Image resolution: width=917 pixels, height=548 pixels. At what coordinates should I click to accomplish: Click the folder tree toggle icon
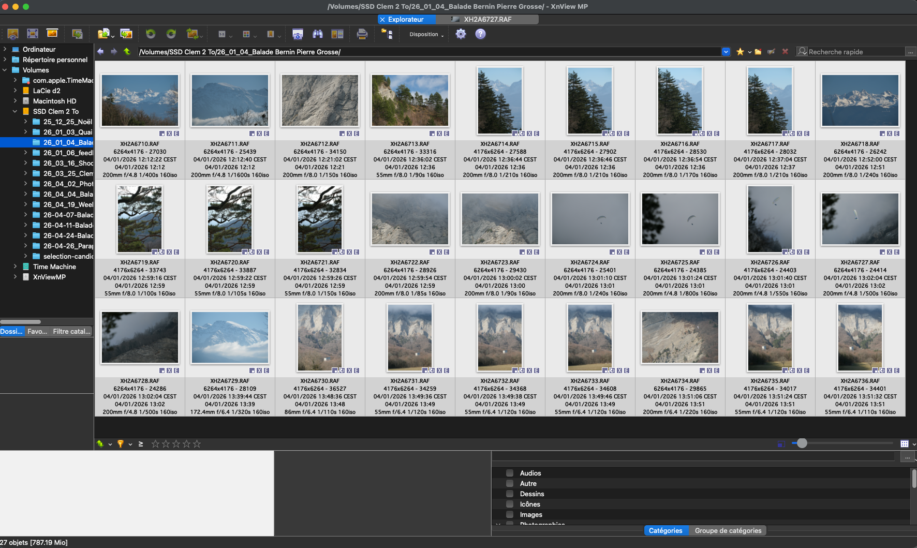click(x=387, y=34)
